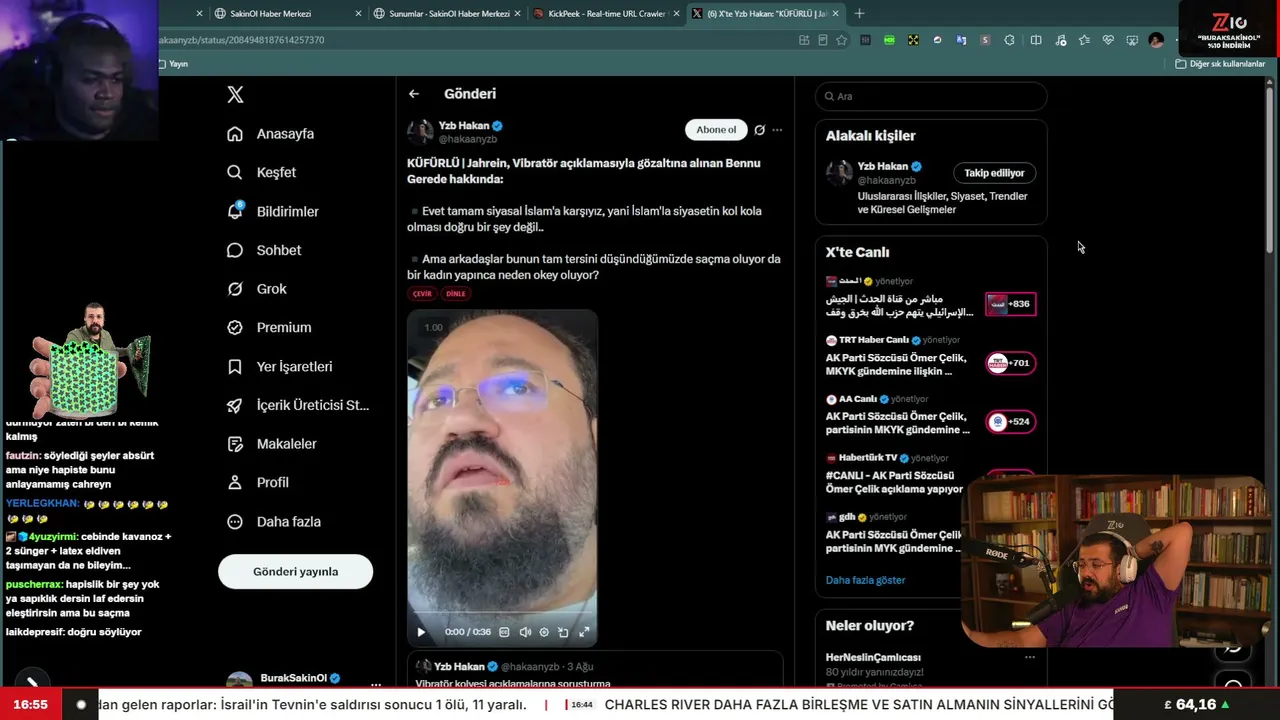The image size is (1280, 720).
Task: Open the +836 live broadcast badge
Action: click(1011, 304)
